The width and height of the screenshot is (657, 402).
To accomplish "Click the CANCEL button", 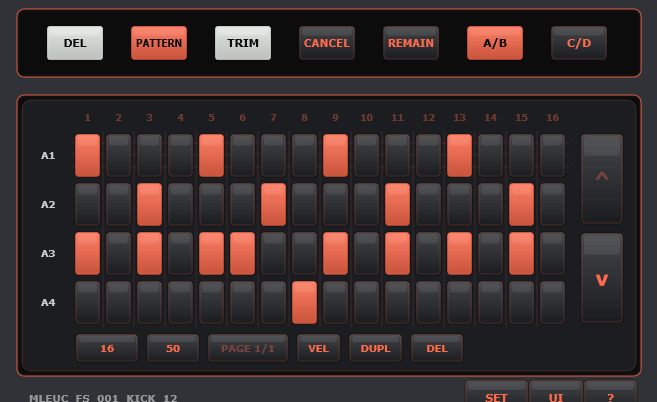I will 327,43.
